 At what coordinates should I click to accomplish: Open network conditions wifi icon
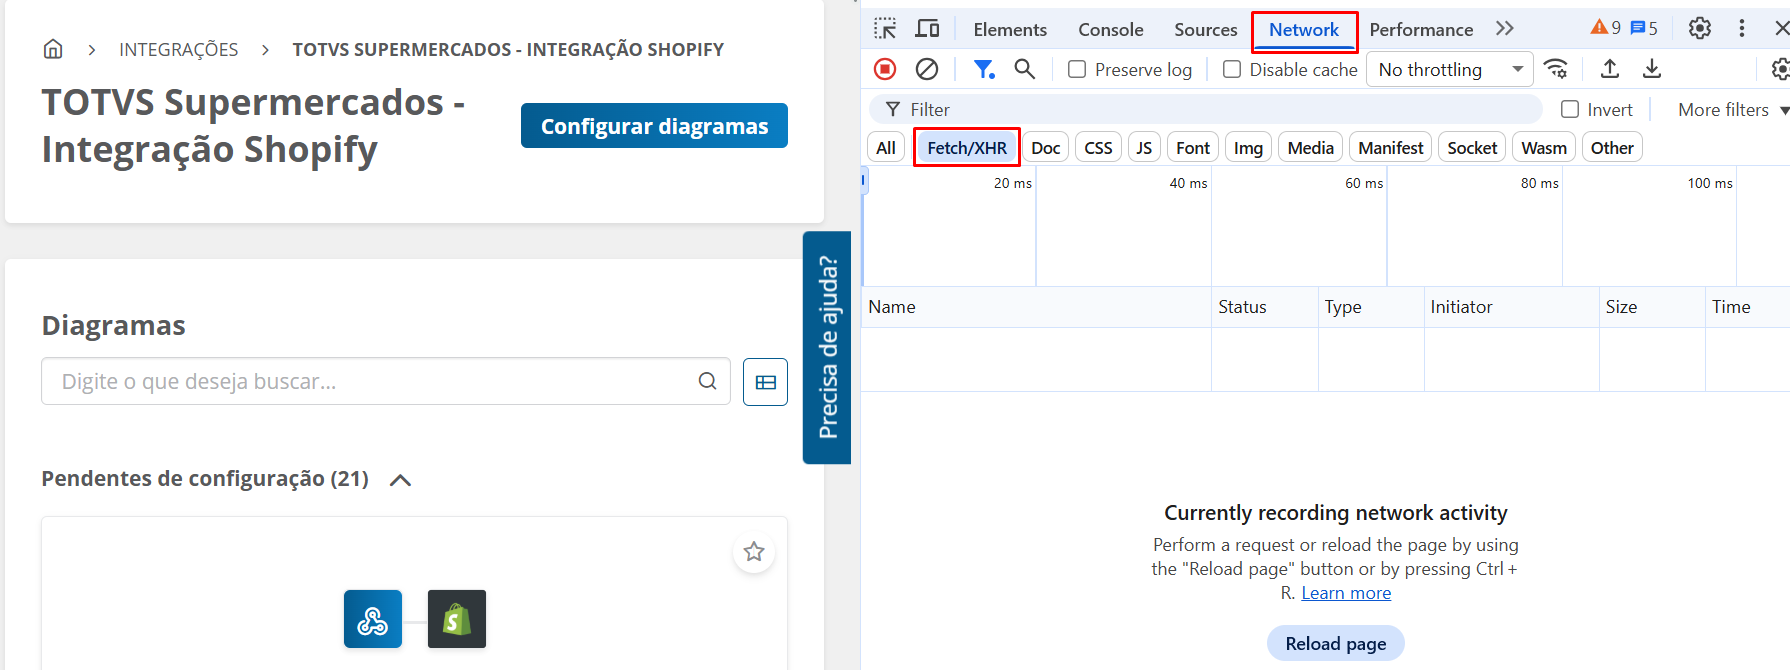[x=1556, y=69]
